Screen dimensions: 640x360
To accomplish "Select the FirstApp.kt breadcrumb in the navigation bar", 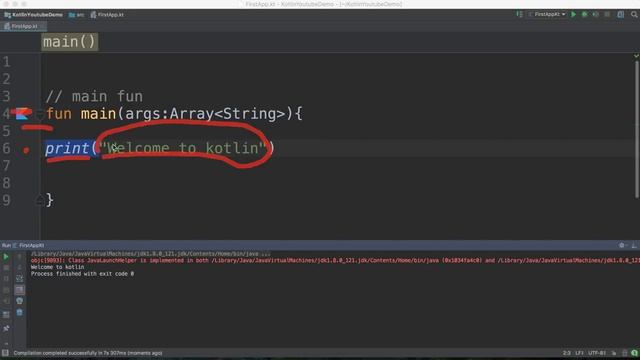I will [107, 15].
